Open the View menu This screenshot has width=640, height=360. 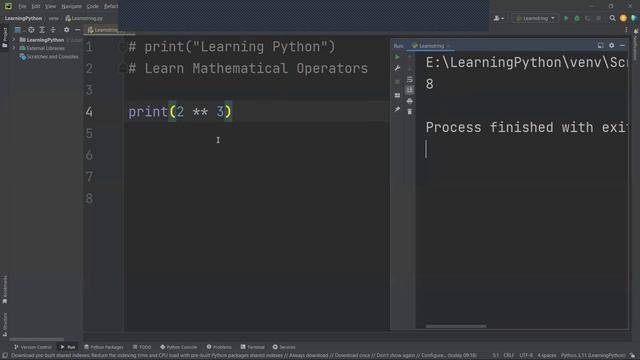point(50,6)
